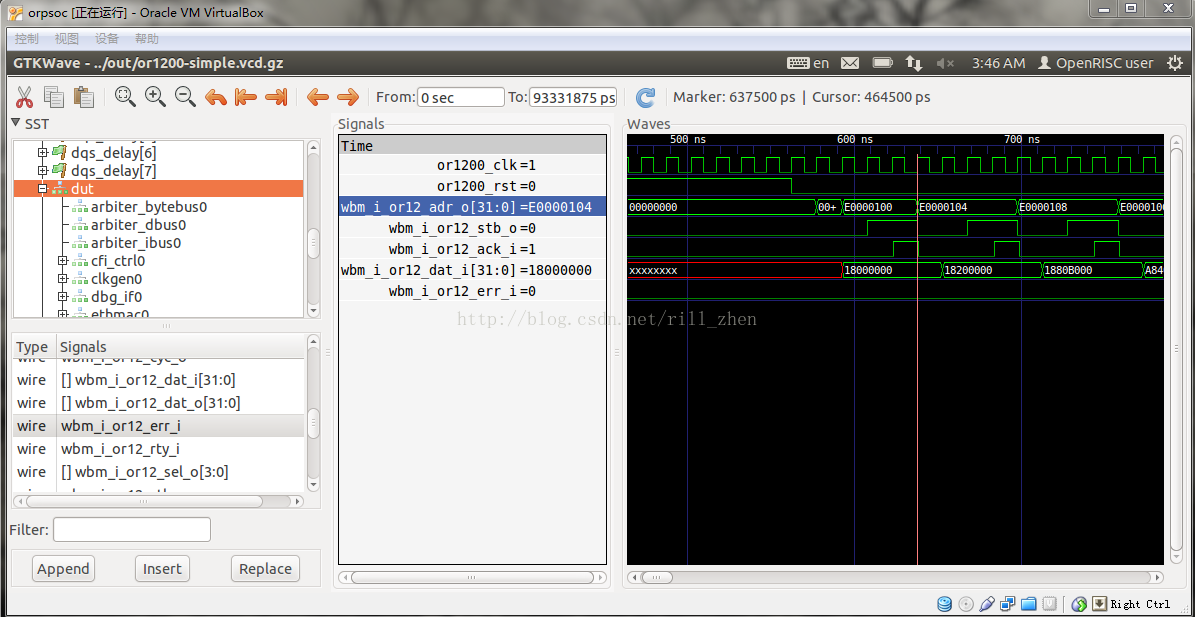Click the VirtualBox network status icon
This screenshot has height=617, width=1195.
point(1008,604)
